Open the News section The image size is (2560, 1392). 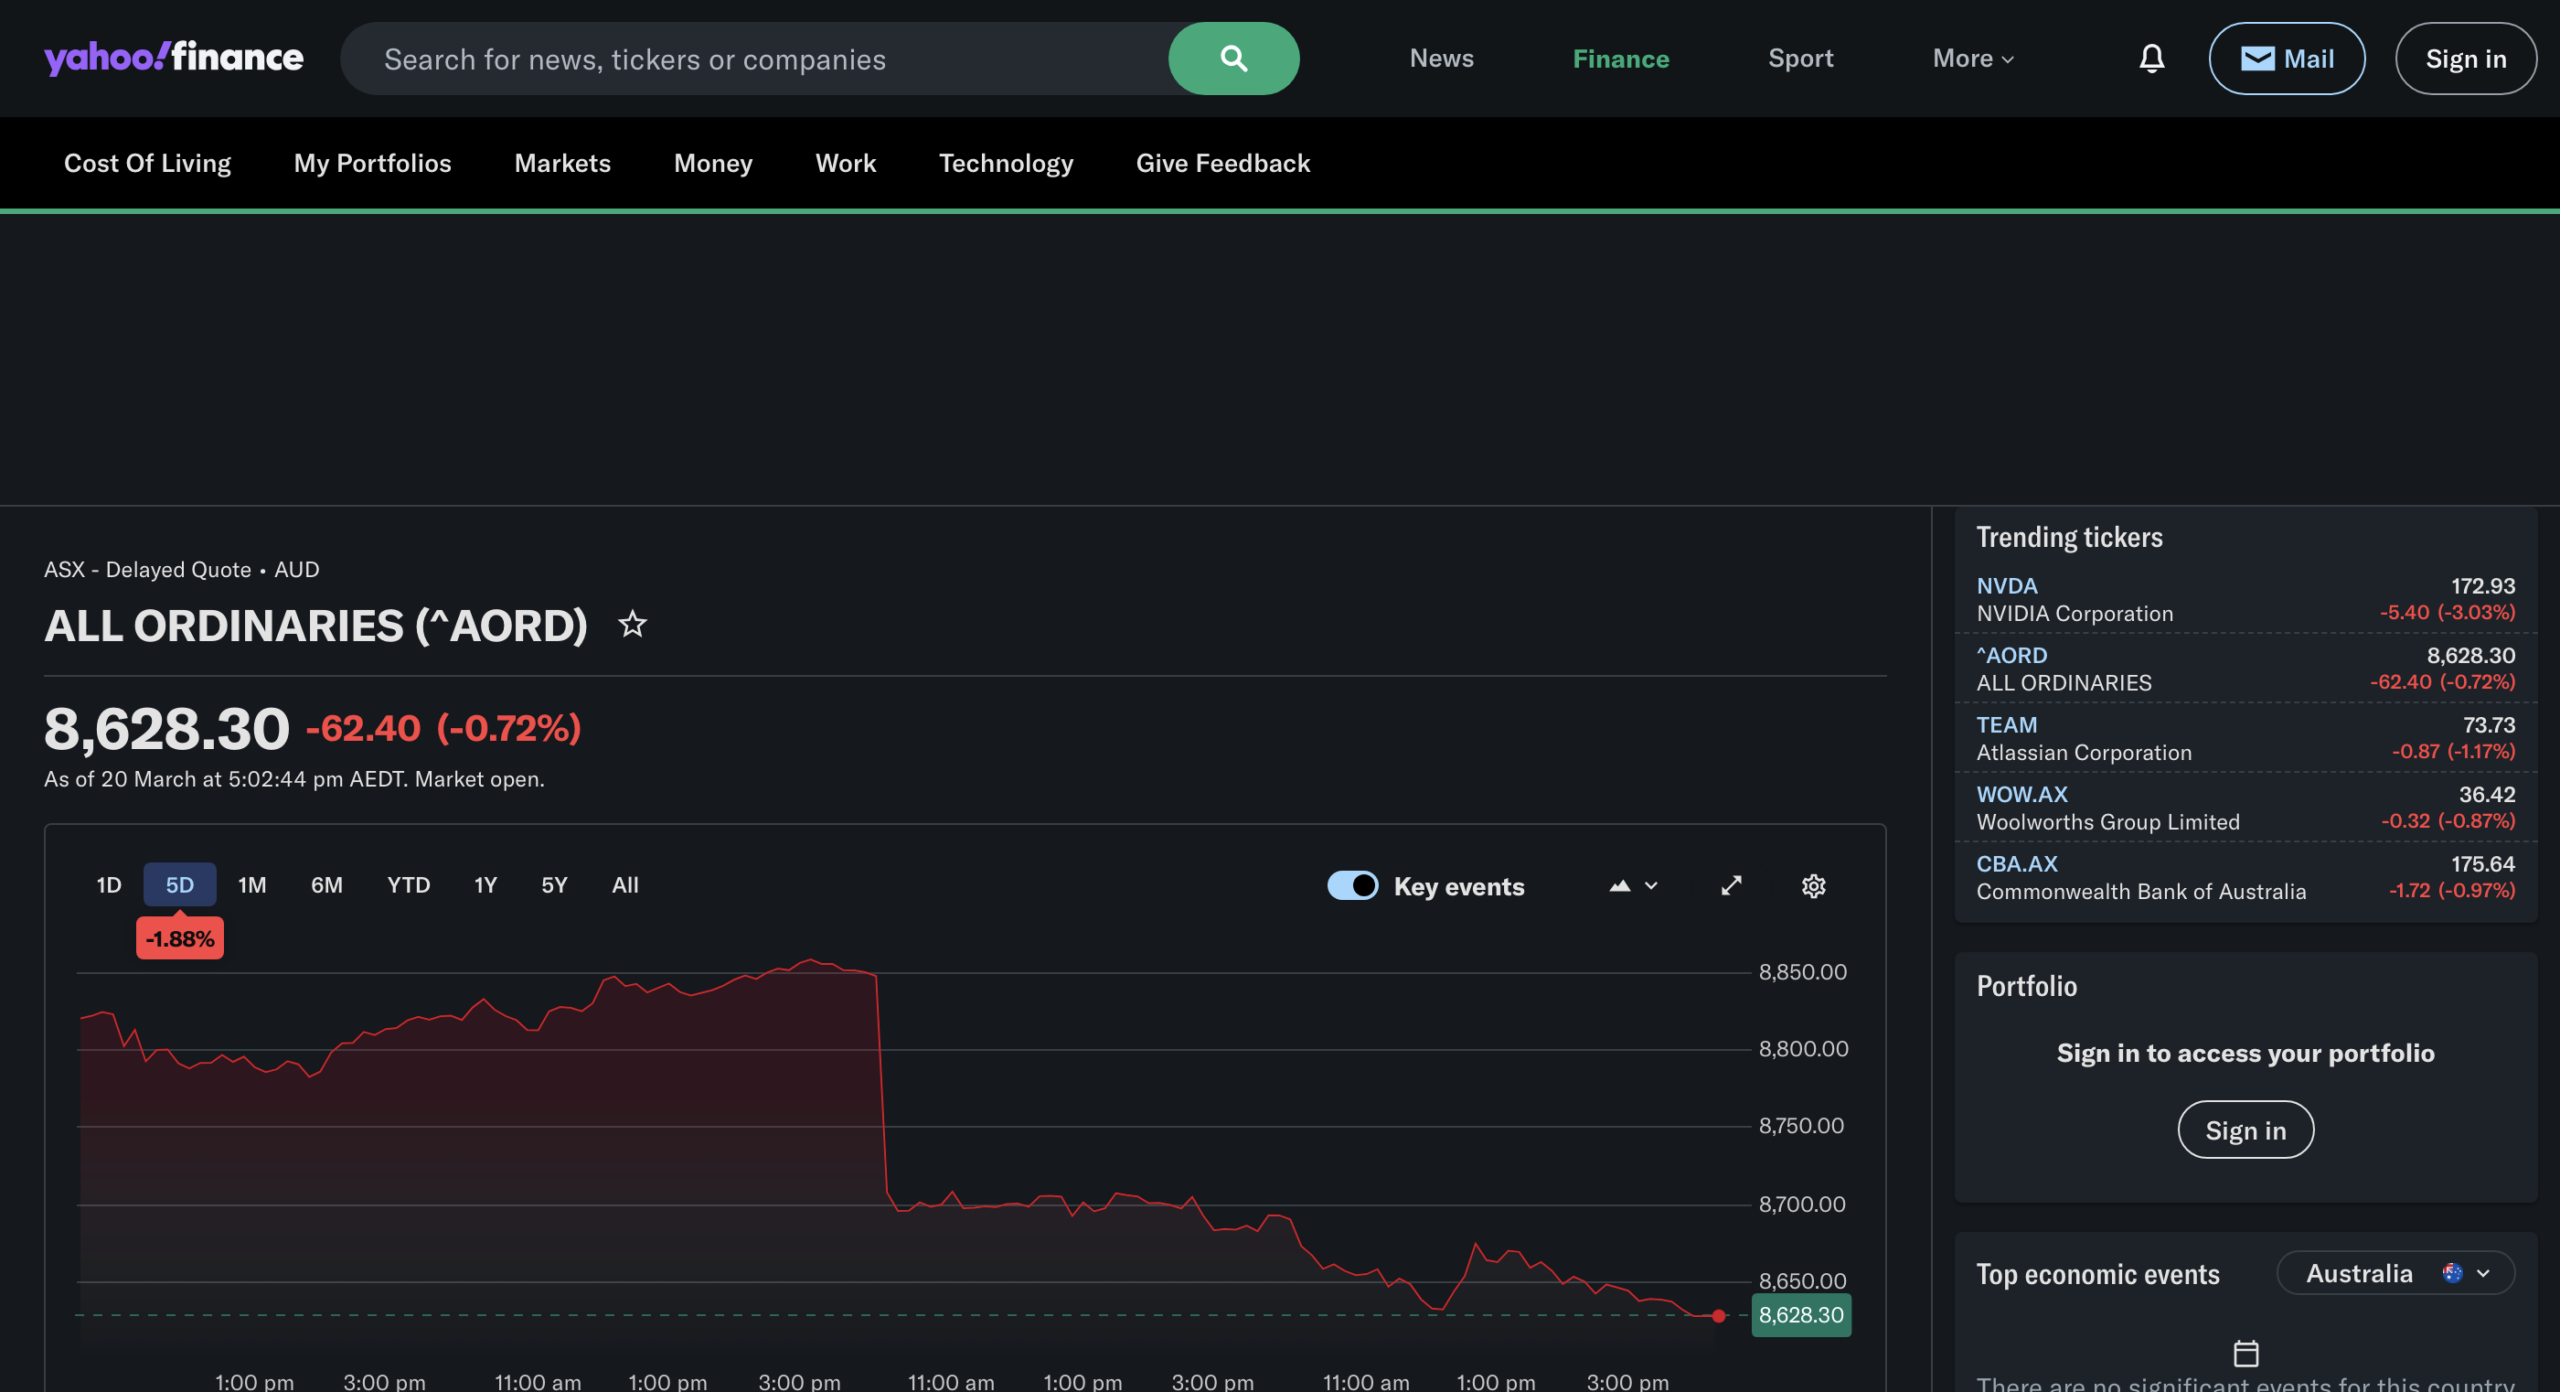click(x=1441, y=59)
